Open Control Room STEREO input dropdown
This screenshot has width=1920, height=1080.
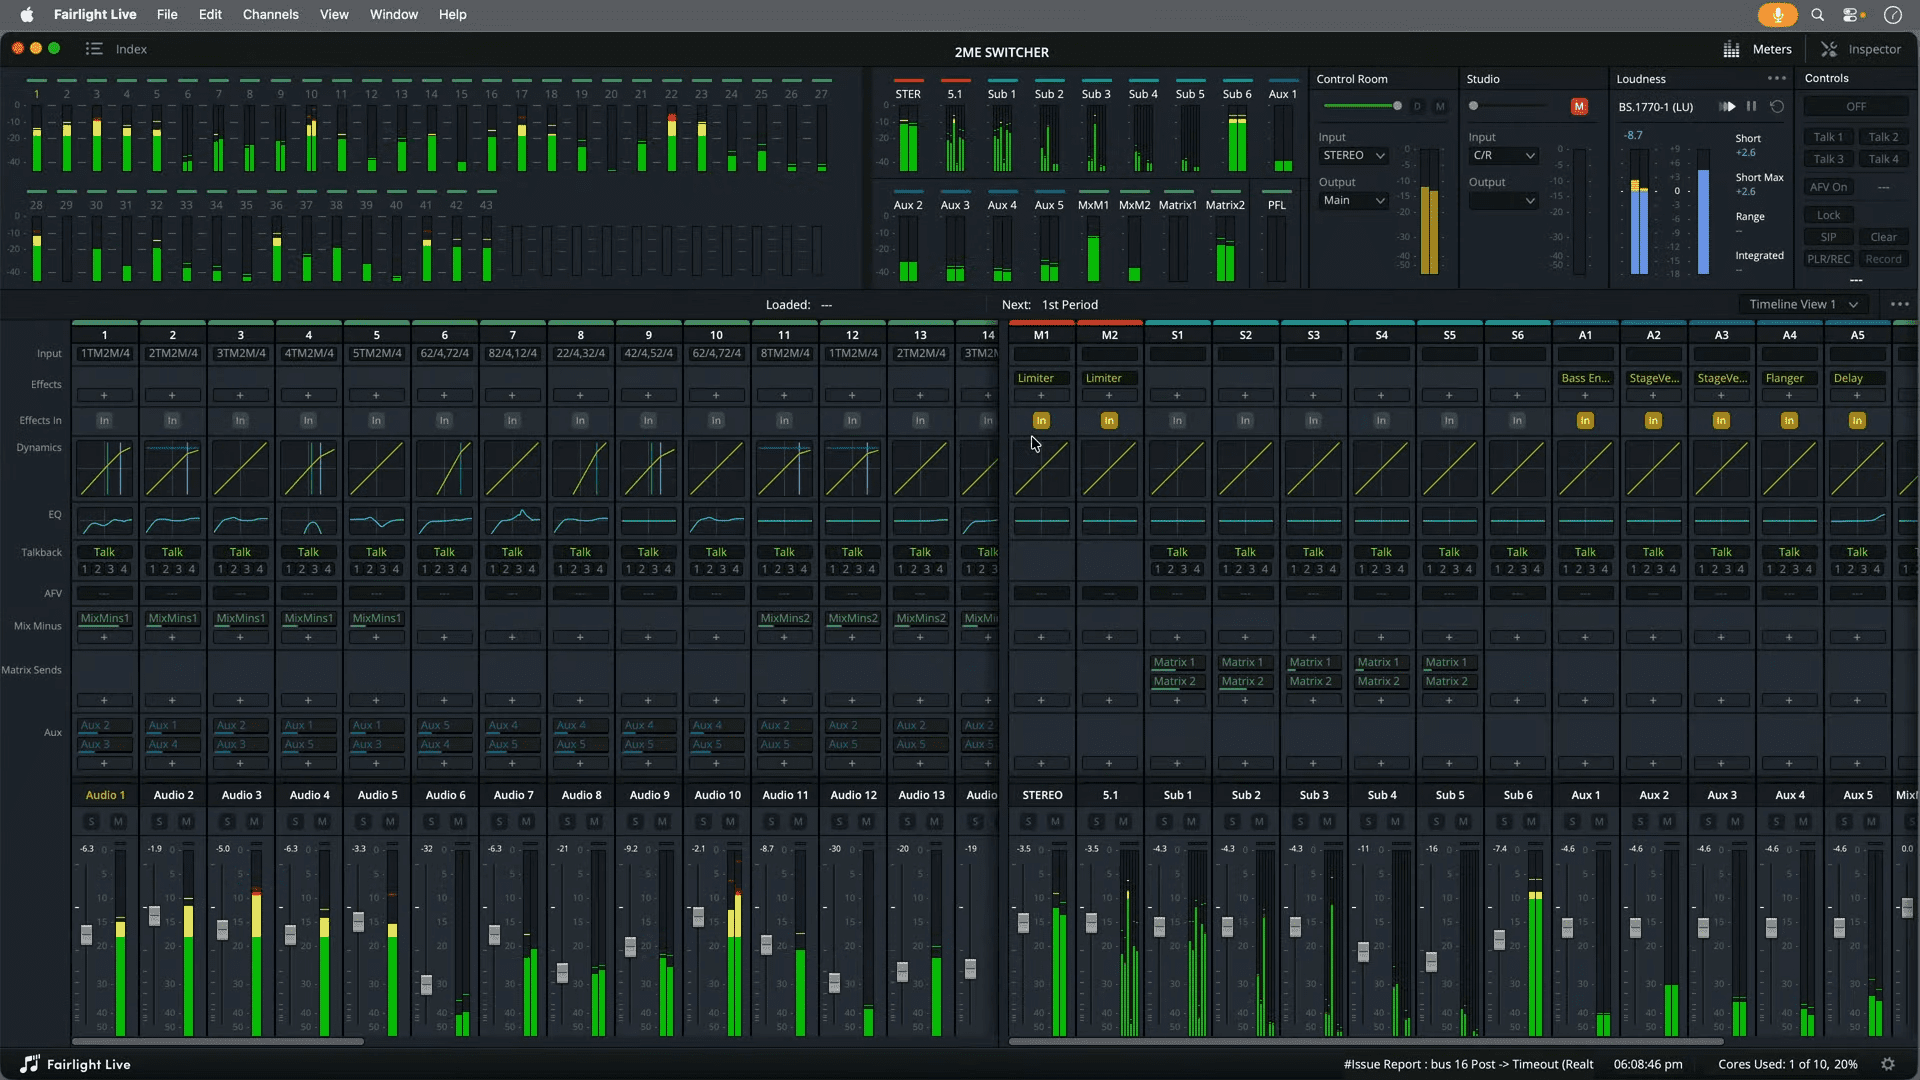point(1353,156)
